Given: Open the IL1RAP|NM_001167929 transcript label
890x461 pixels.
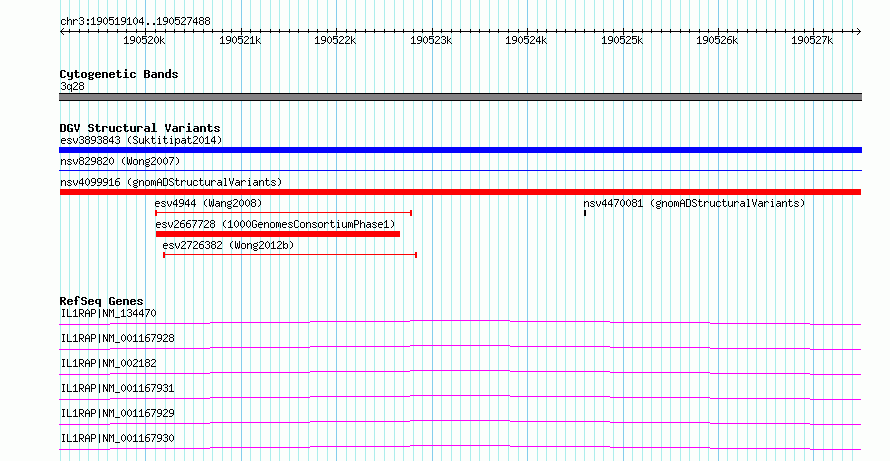Looking at the screenshot, I should 117,413.
